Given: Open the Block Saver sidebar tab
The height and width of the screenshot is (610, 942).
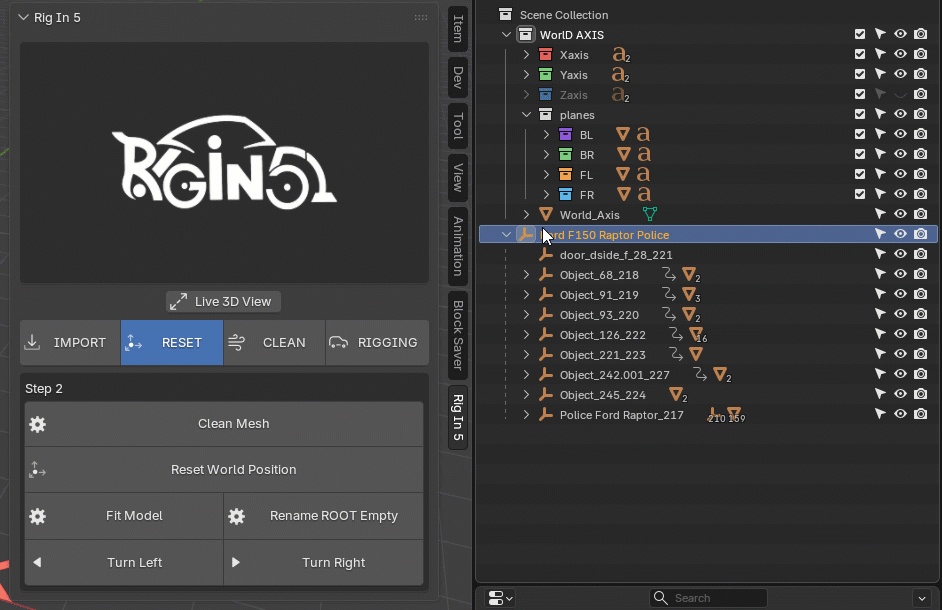Looking at the screenshot, I should point(458,335).
